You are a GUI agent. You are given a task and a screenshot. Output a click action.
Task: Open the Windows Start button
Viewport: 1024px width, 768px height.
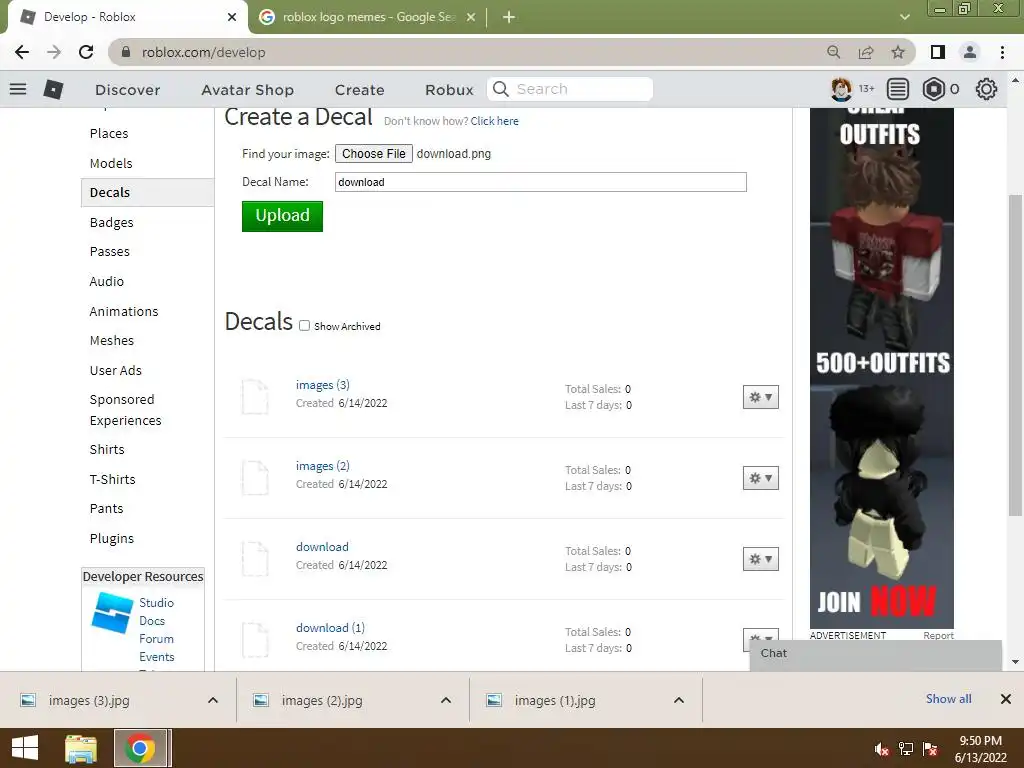(x=25, y=748)
